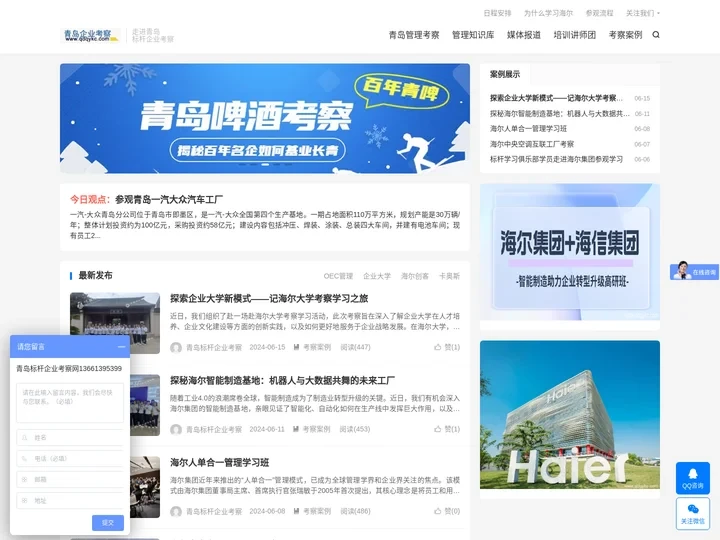Select the OEC管理 tag tab
The image size is (720, 540).
coord(338,276)
